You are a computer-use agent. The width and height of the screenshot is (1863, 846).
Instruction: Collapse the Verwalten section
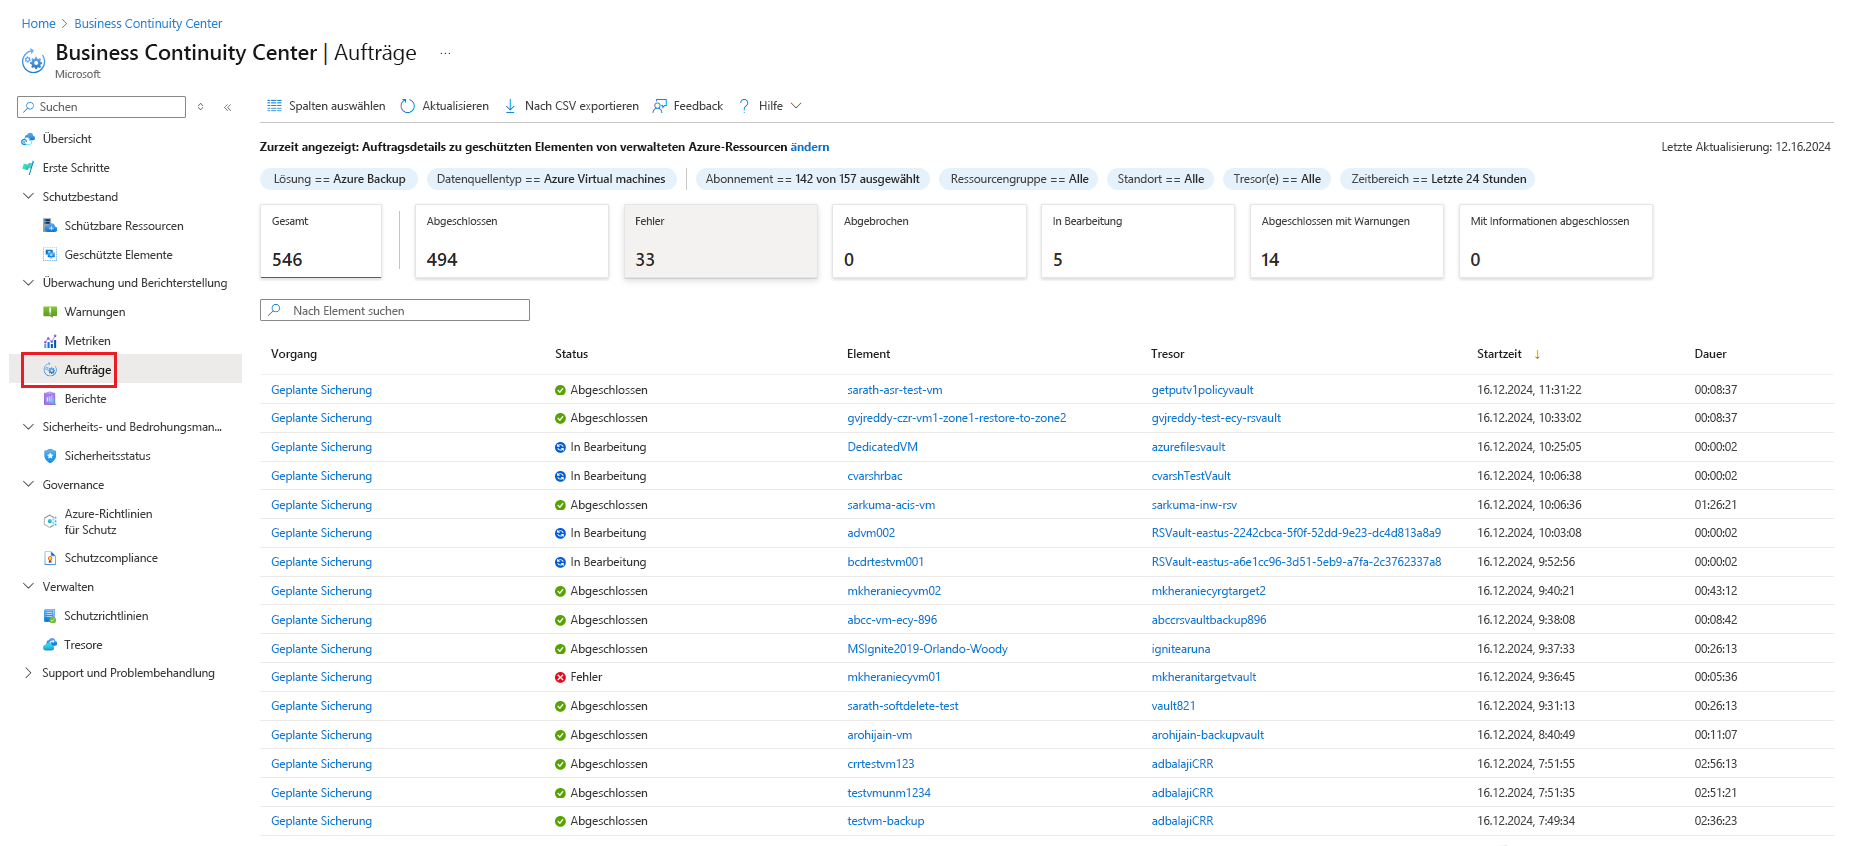(x=28, y=587)
